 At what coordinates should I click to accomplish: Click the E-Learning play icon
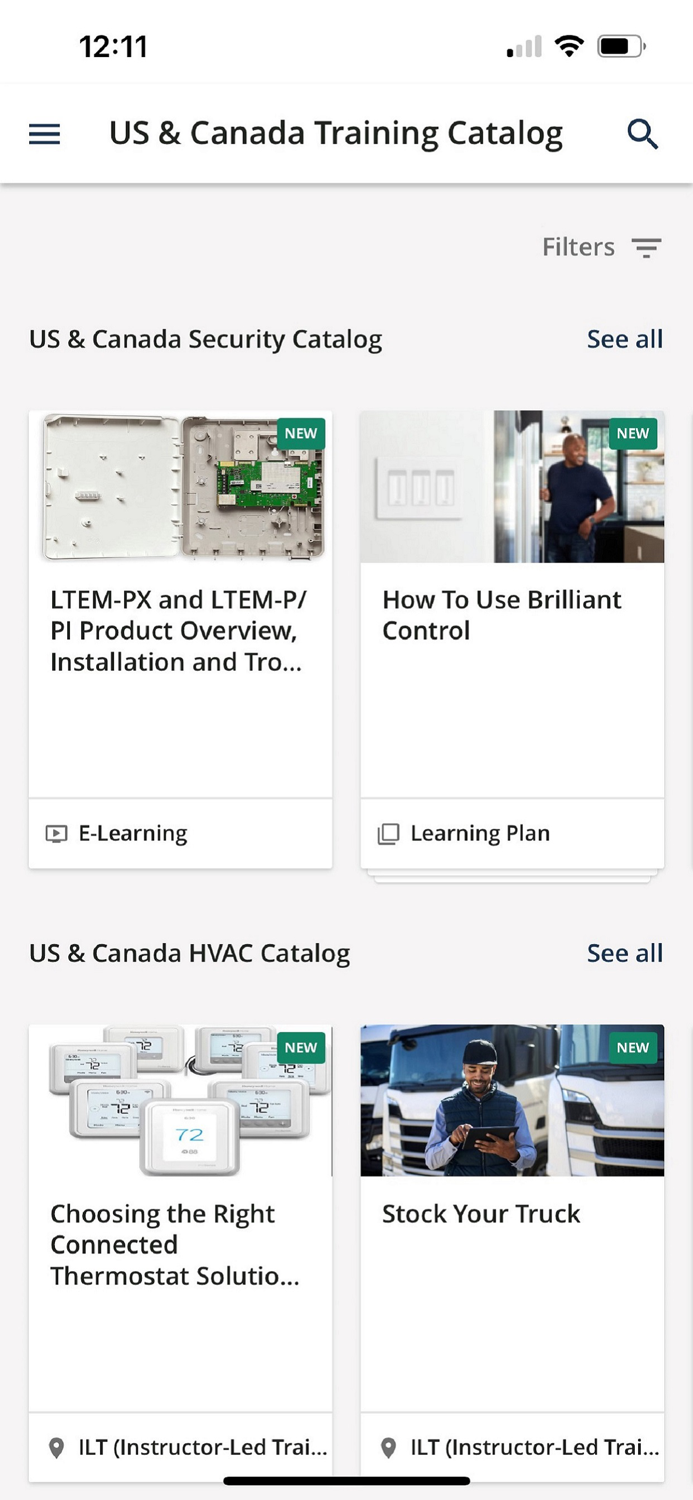tap(57, 834)
